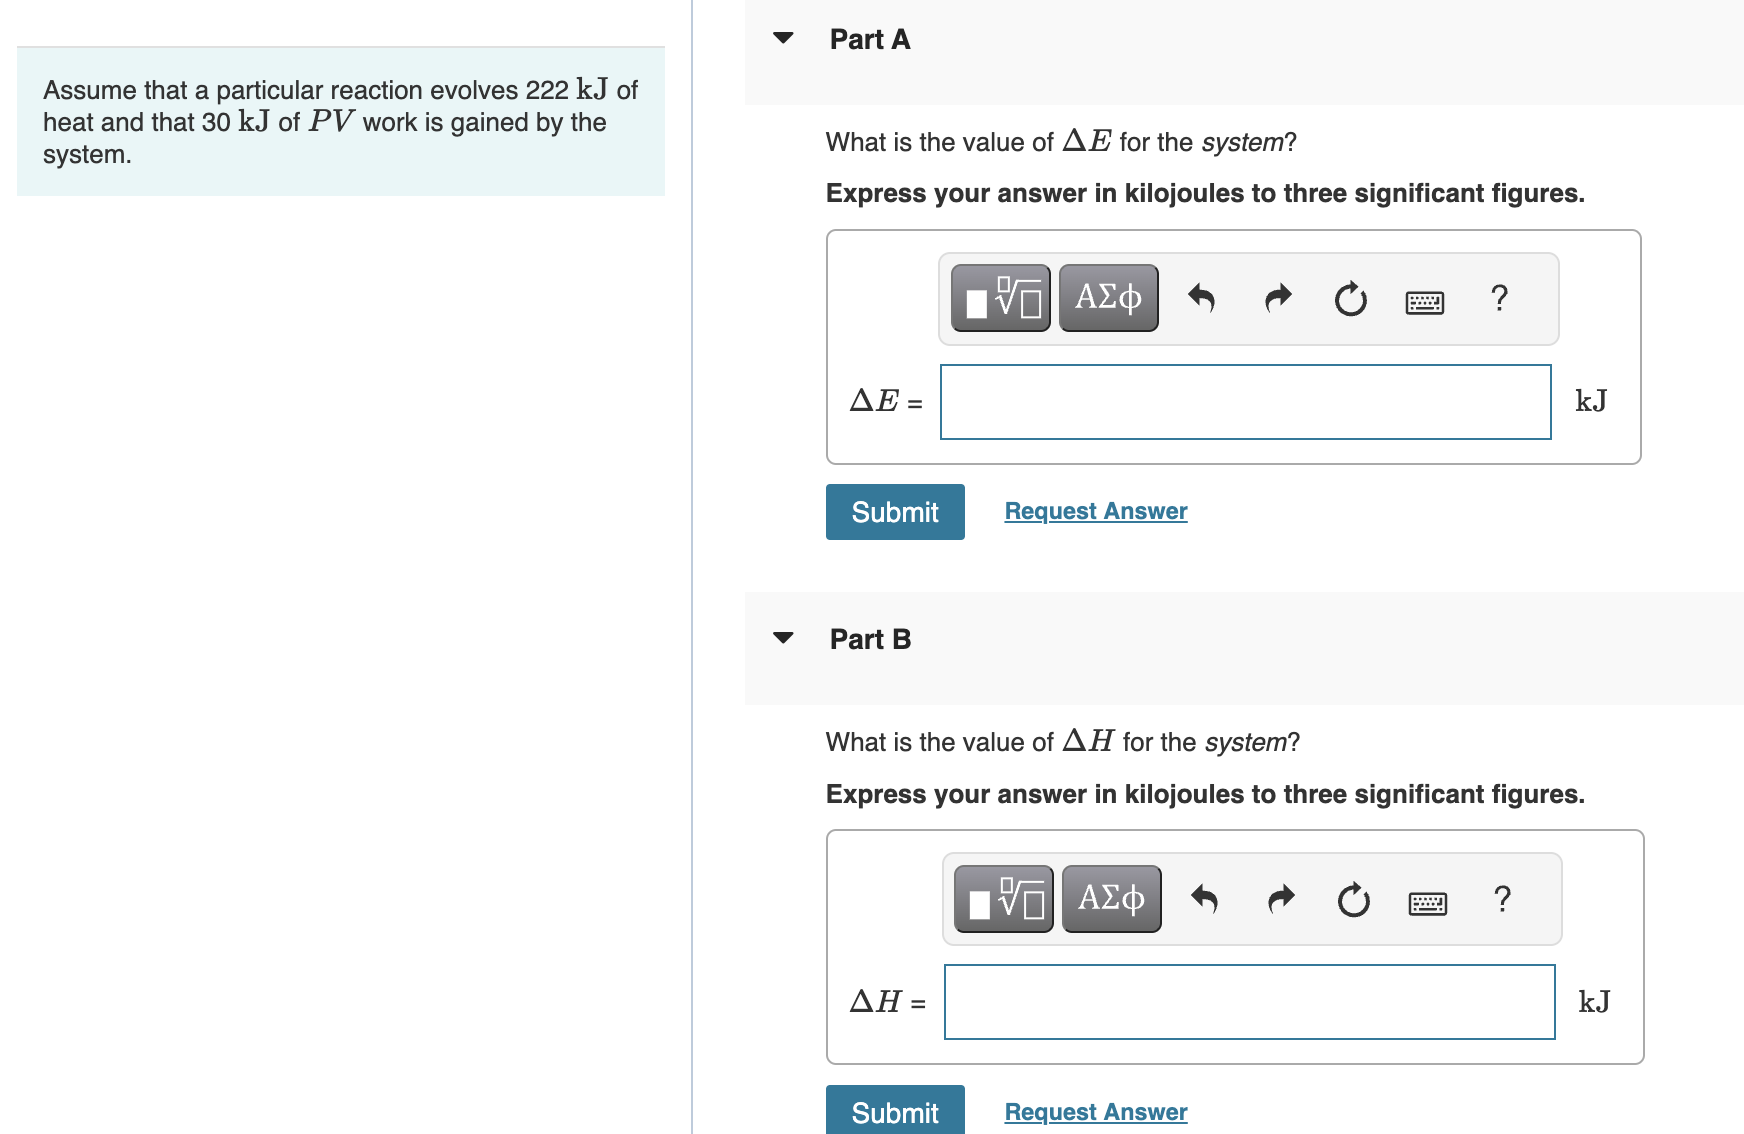Open the on-screen keyboard icon in Part B
Screen dimensions: 1744x1134
(x=1428, y=902)
